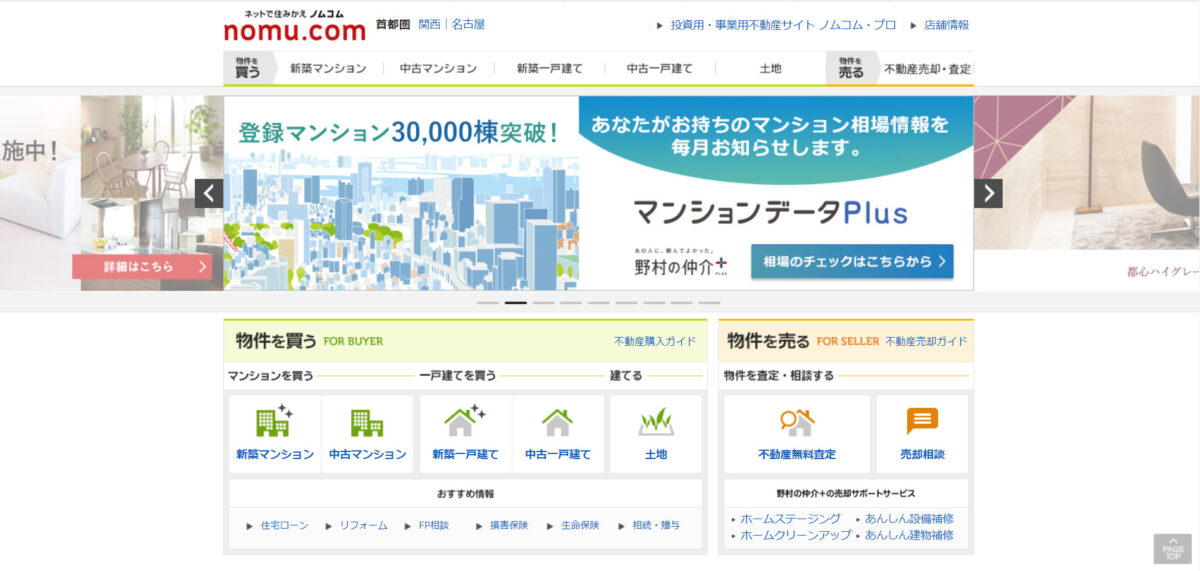
Task: Select the active second carousel indicator dash
Action: tap(516, 302)
